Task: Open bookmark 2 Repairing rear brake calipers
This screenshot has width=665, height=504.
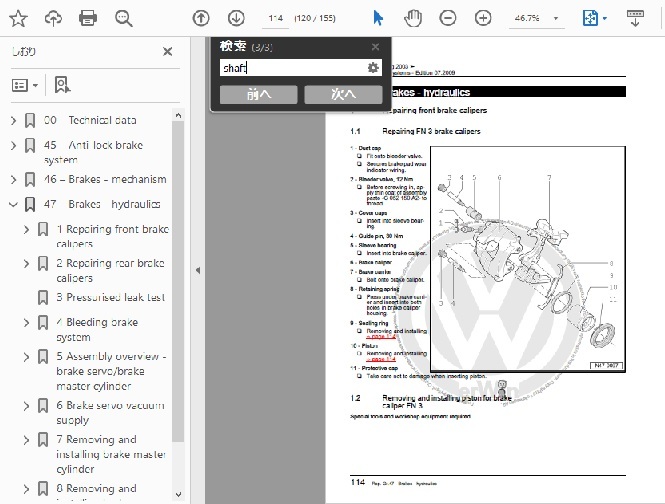Action: (x=110, y=270)
